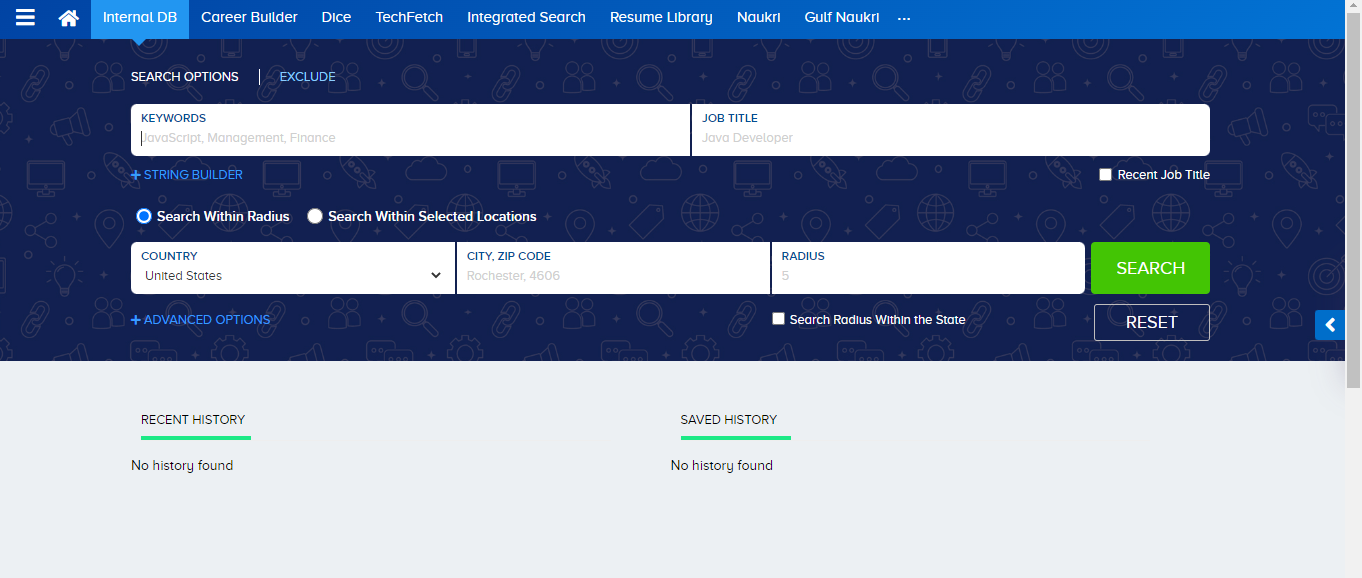1362x578 pixels.
Task: Select Search Within Selected Locations option
Action: click(x=315, y=215)
